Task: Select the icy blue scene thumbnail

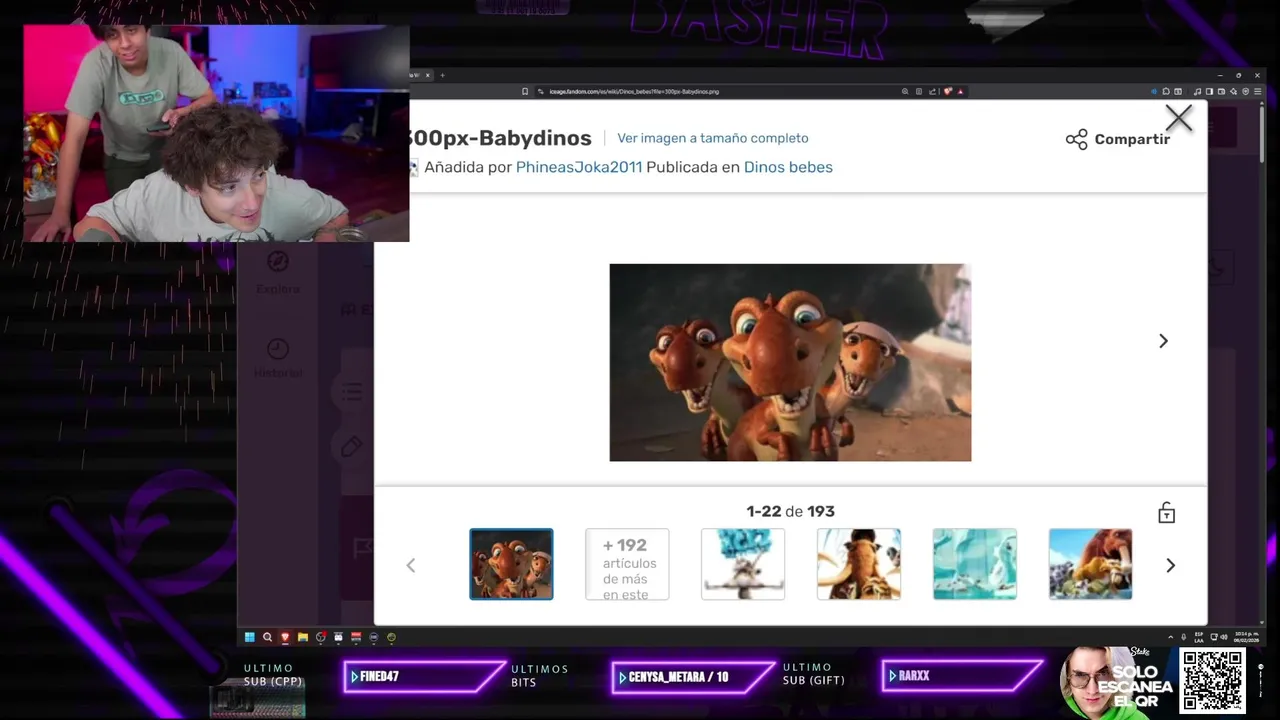Action: (x=975, y=564)
